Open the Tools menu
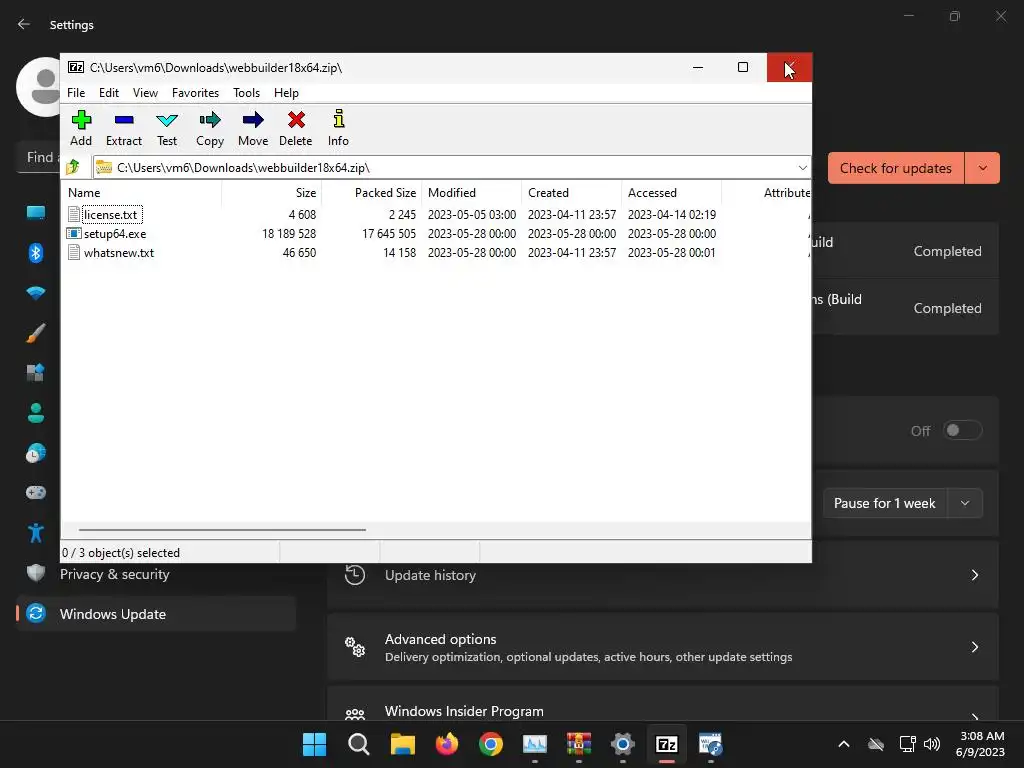Screen dimensions: 1024x768 click(247, 93)
